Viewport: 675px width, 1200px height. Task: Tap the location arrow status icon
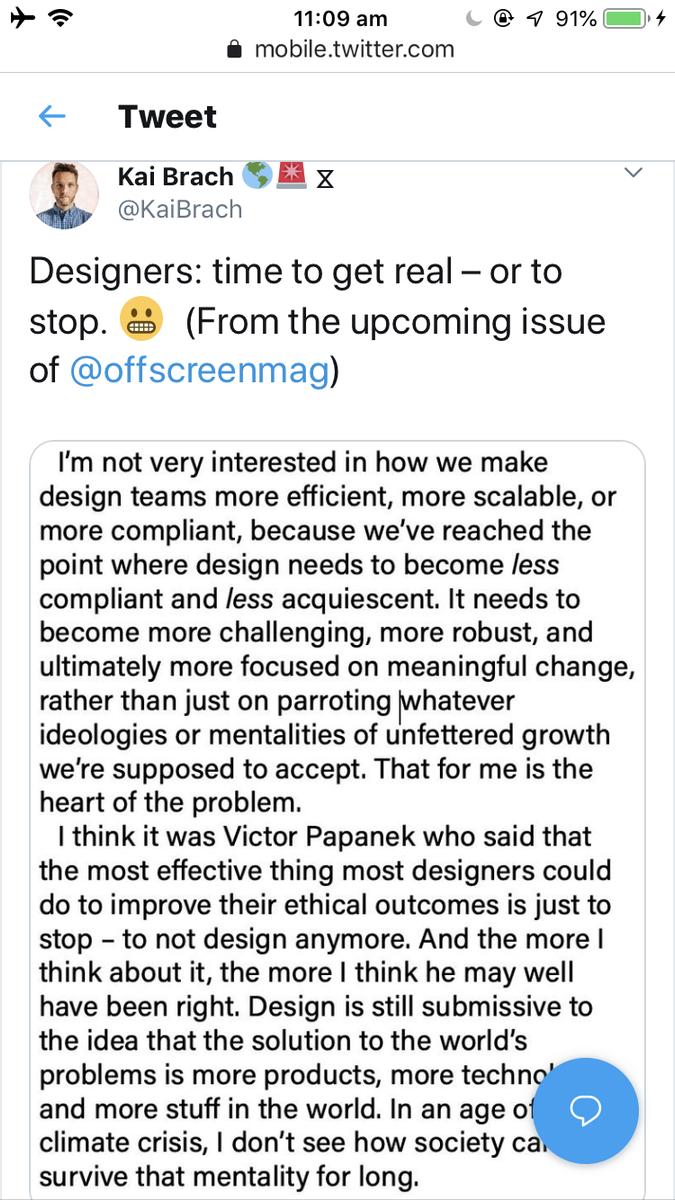pos(535,18)
